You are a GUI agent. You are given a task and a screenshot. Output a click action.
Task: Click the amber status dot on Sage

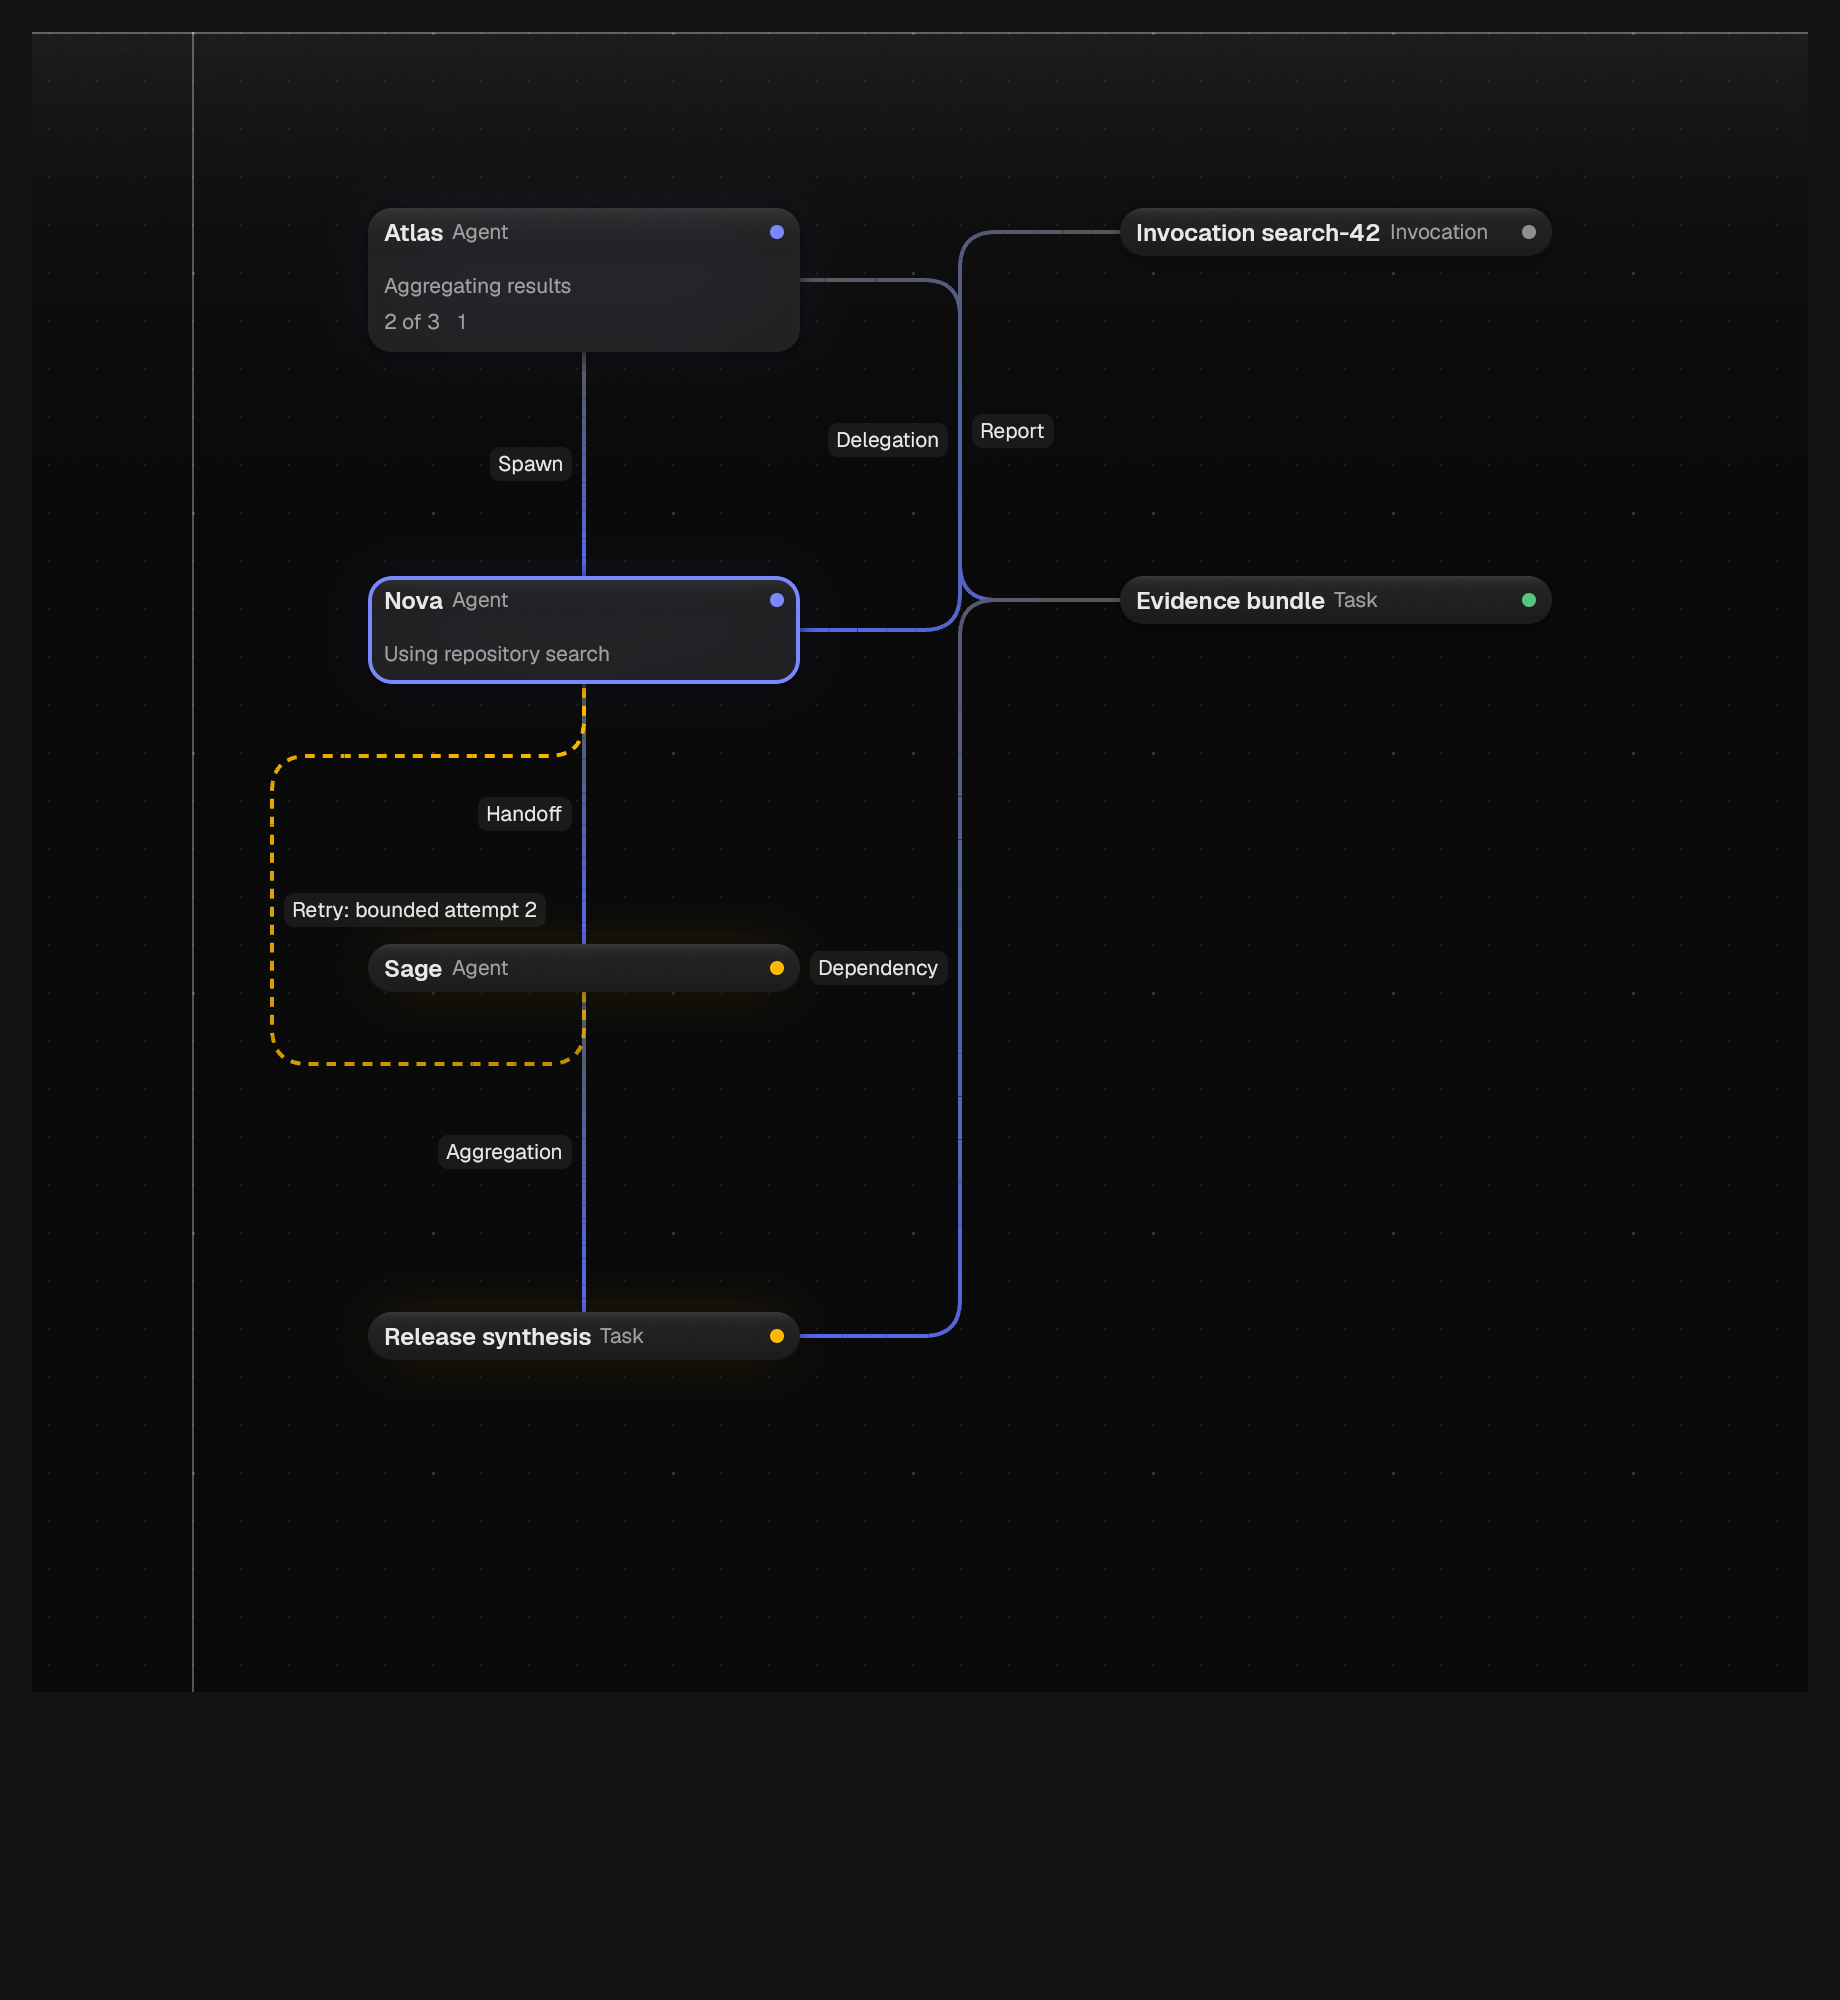pos(777,968)
